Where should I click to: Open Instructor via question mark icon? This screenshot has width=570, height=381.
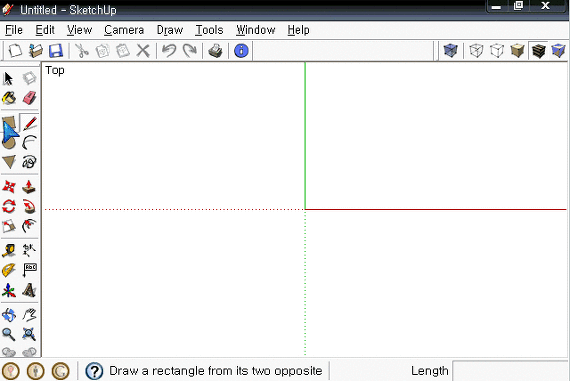click(x=94, y=371)
